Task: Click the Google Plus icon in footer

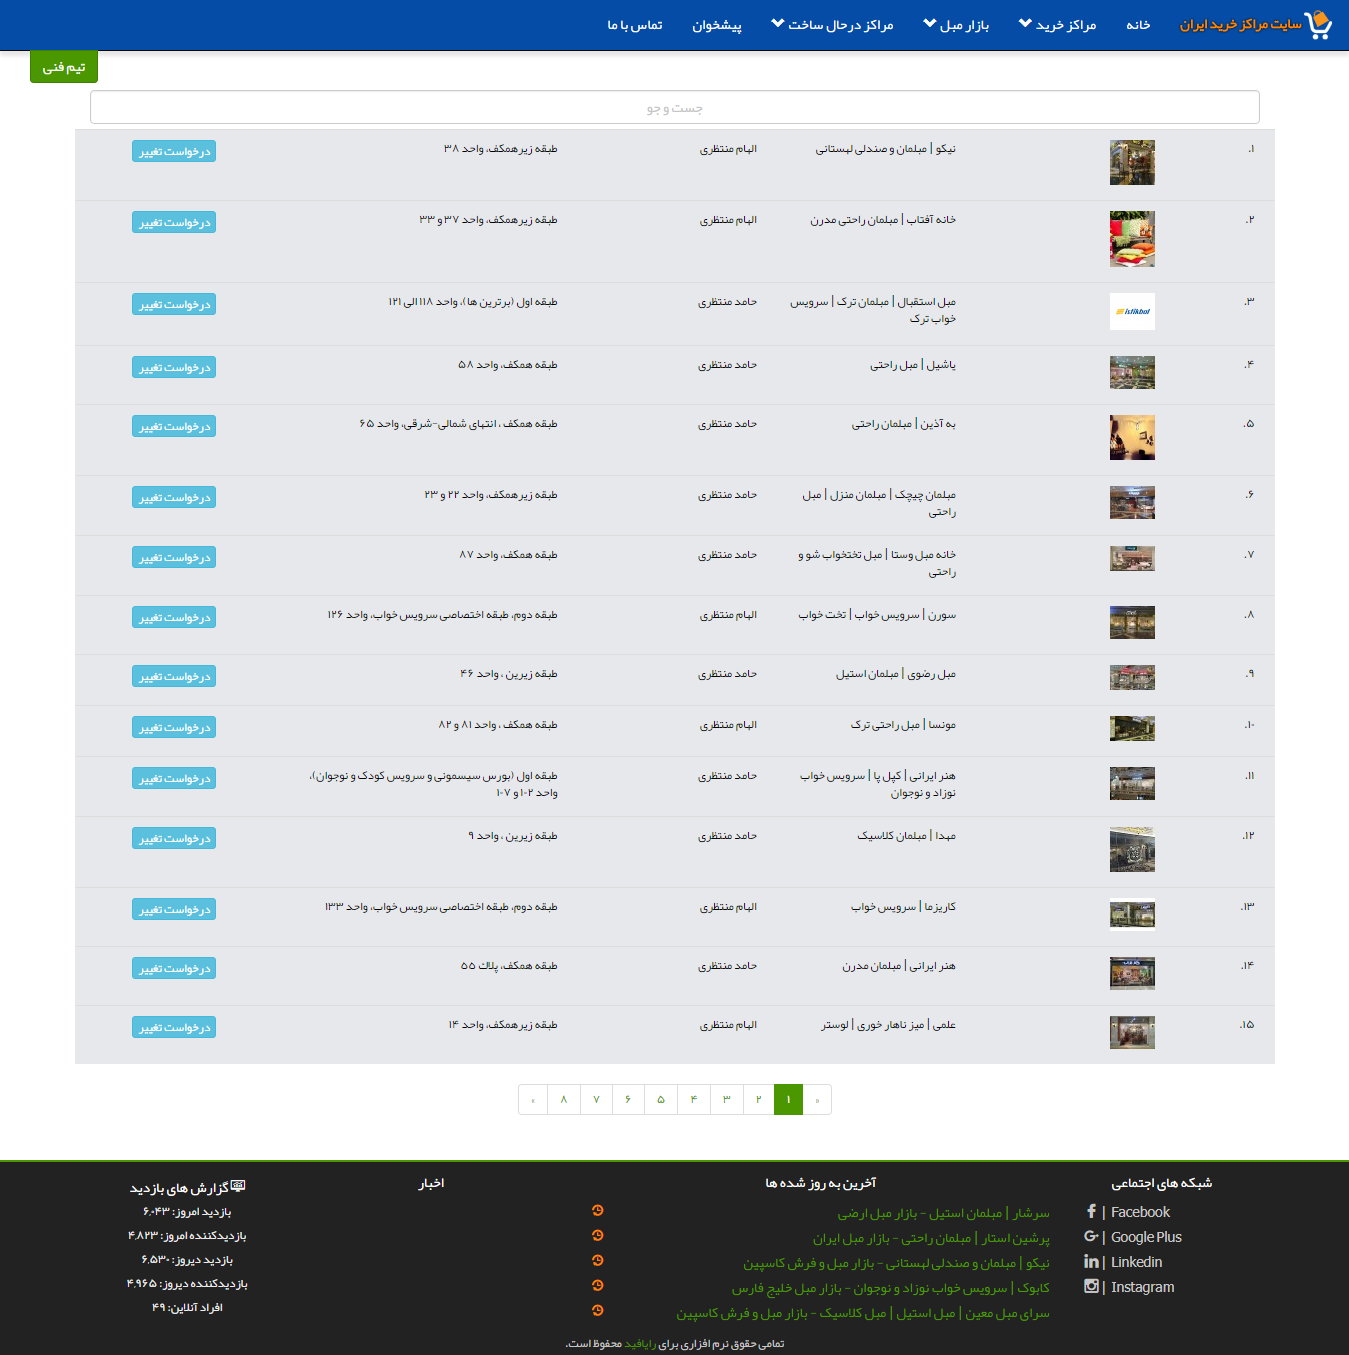Action: [1091, 1237]
